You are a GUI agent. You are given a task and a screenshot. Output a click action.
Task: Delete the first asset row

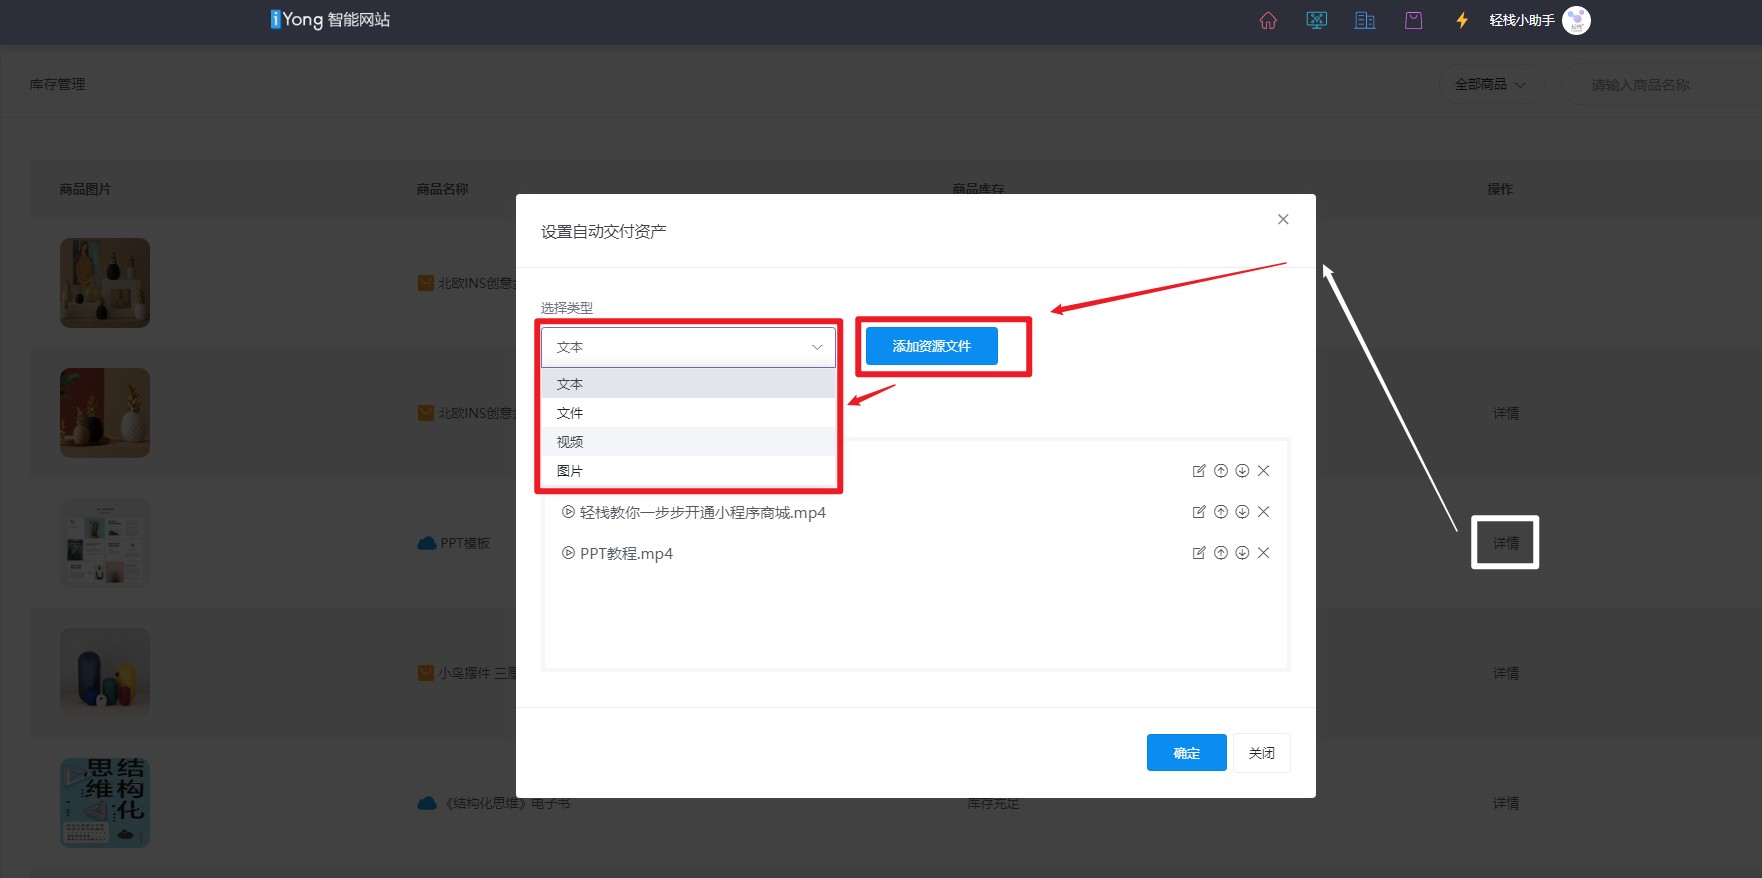click(x=1264, y=471)
